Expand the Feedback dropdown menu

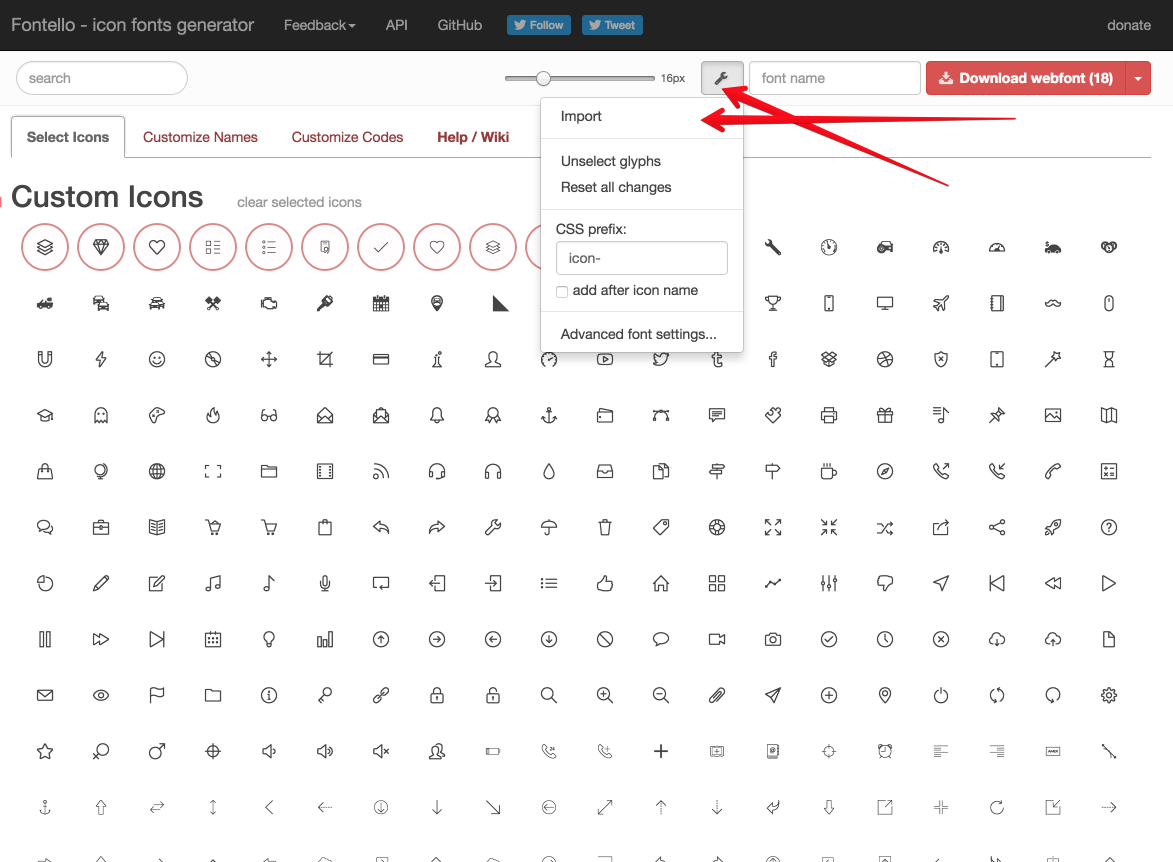coord(319,25)
